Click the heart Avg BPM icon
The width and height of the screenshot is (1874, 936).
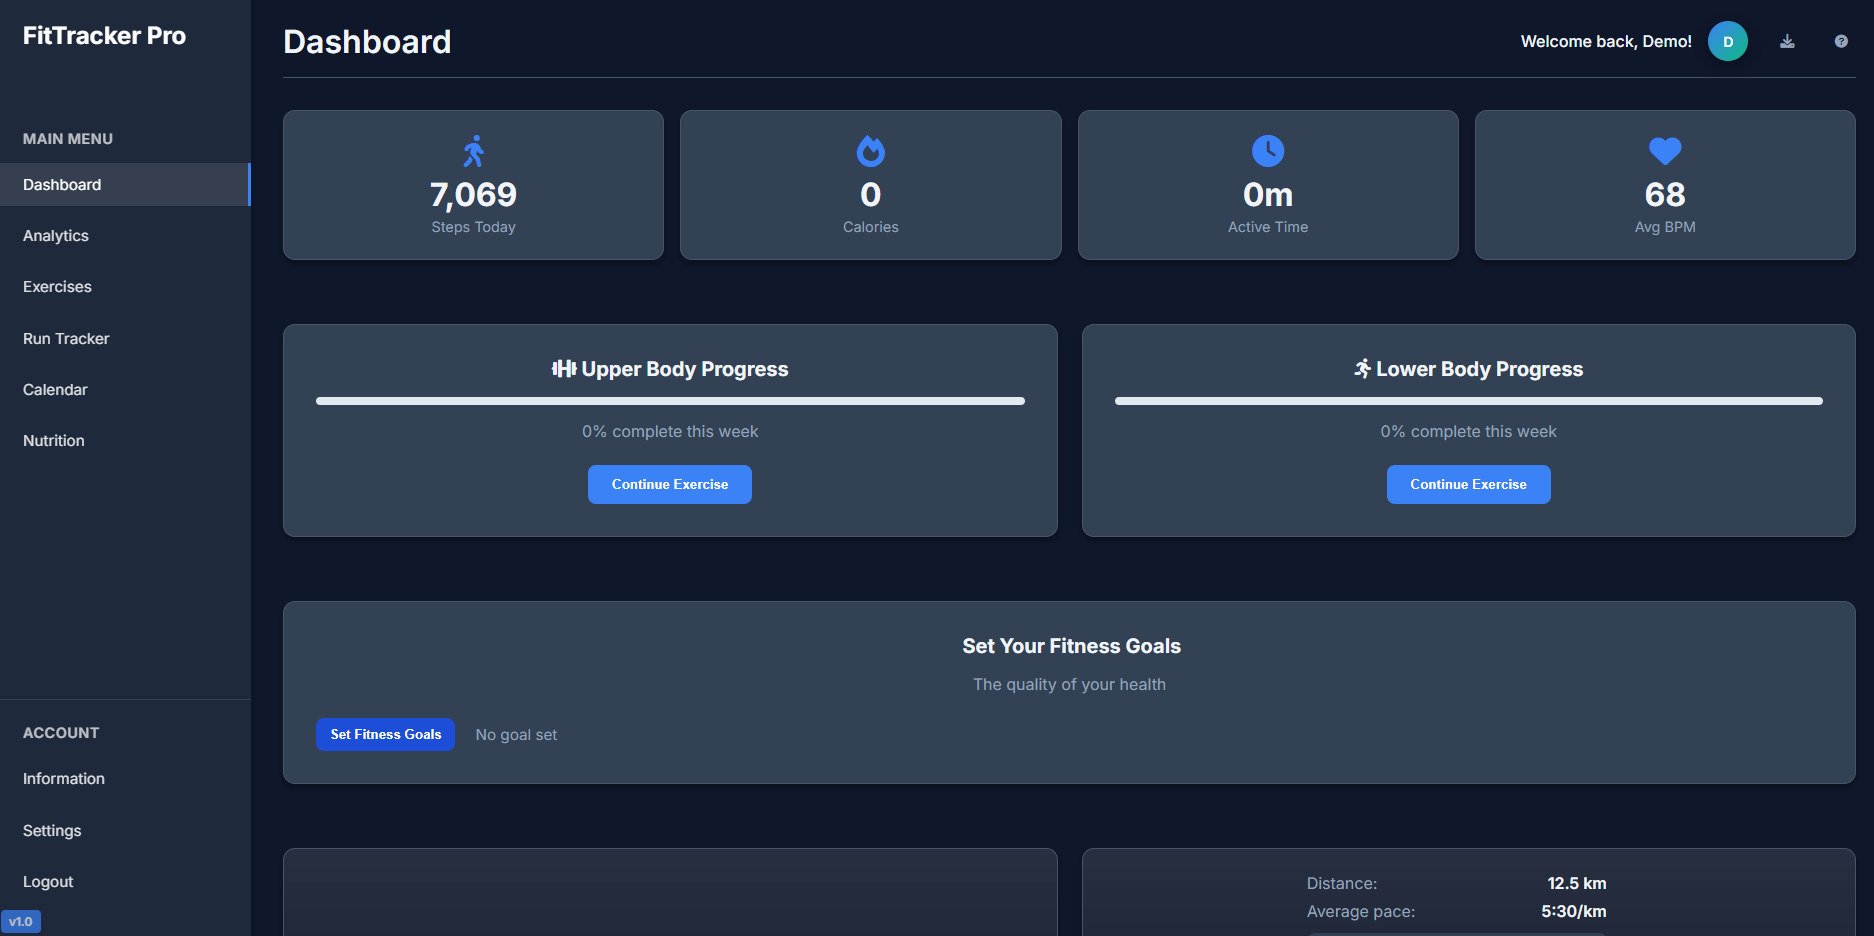[x=1663, y=151]
